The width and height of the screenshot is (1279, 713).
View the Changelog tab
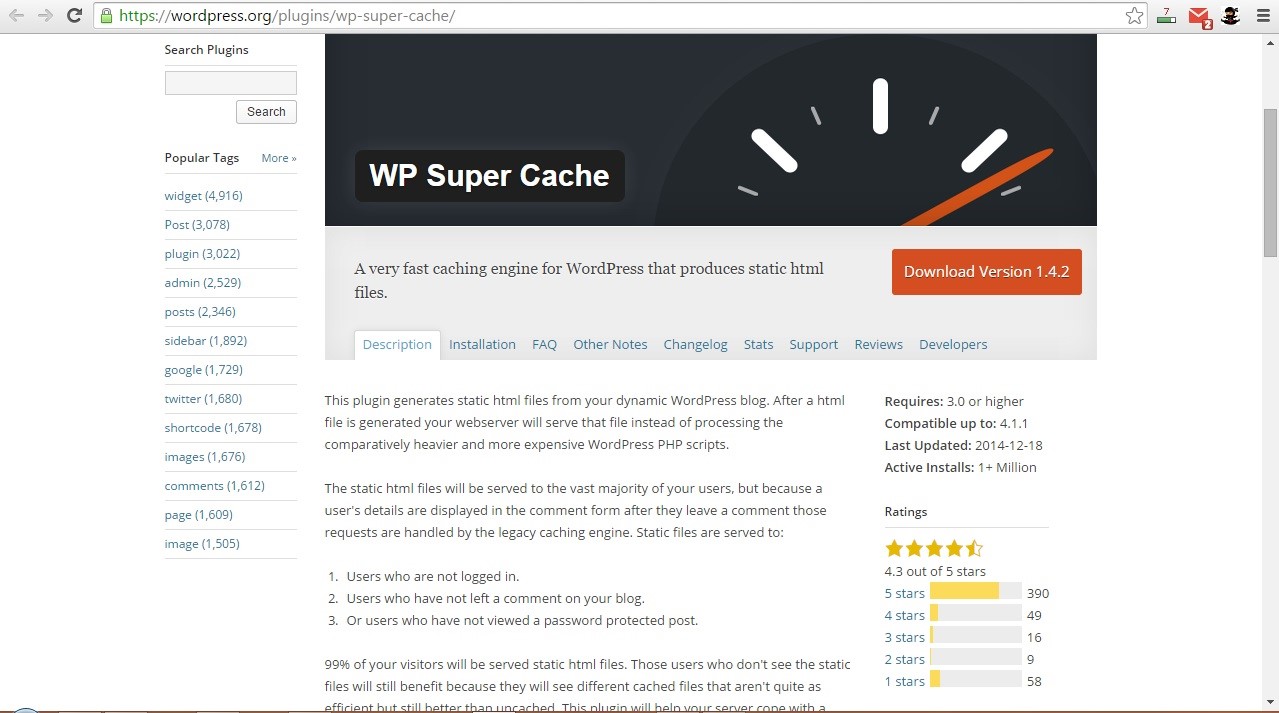pyautogui.click(x=696, y=345)
